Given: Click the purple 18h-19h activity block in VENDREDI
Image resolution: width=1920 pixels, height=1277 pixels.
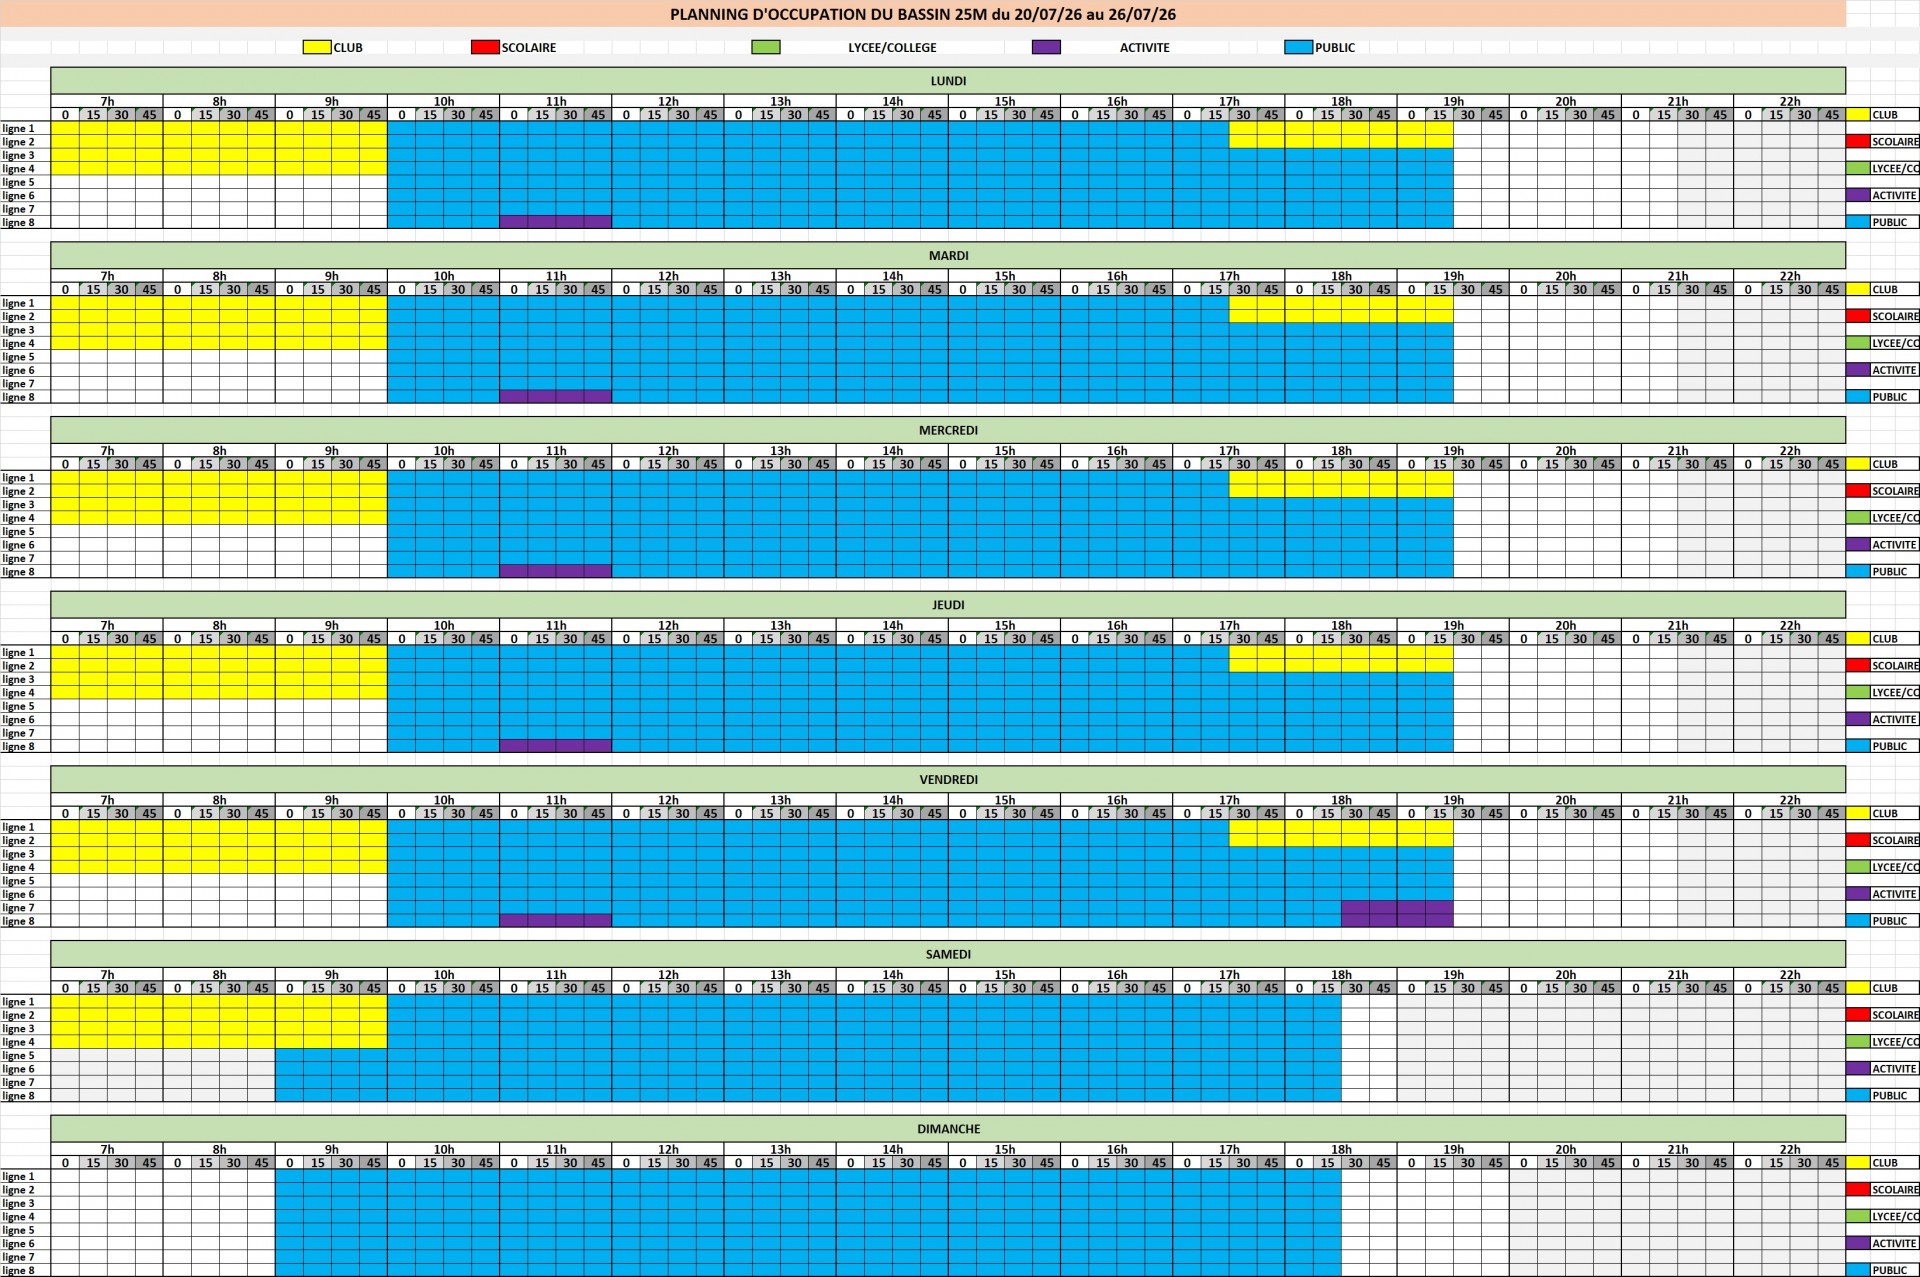Looking at the screenshot, I should (1397, 914).
